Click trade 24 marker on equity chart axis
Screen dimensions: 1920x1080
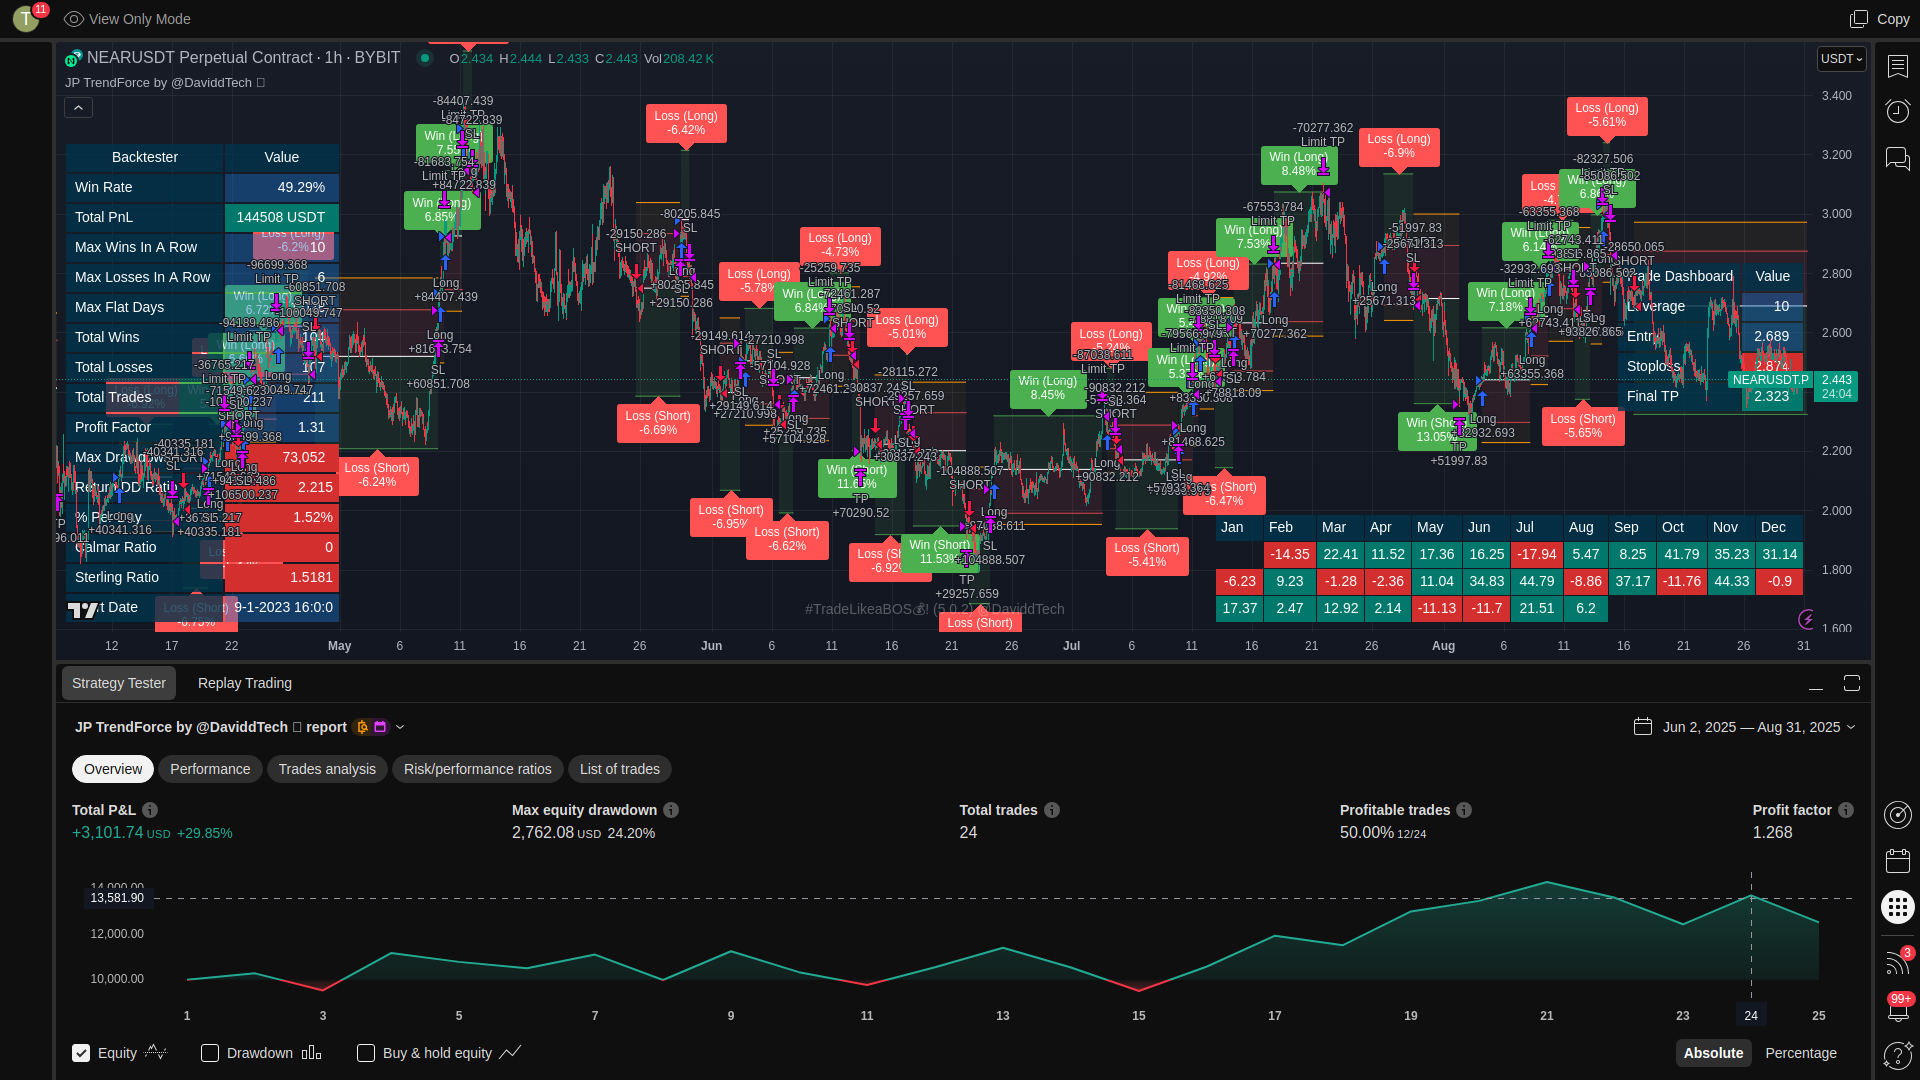pos(1751,1015)
